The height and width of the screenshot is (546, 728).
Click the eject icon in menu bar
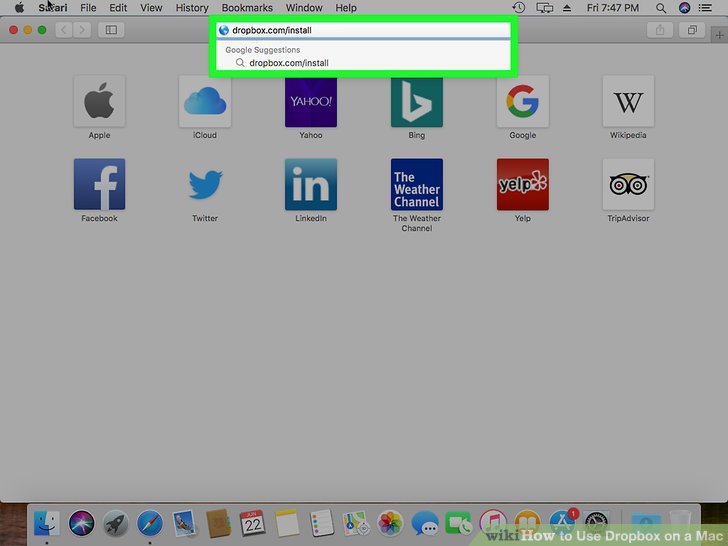tap(567, 8)
